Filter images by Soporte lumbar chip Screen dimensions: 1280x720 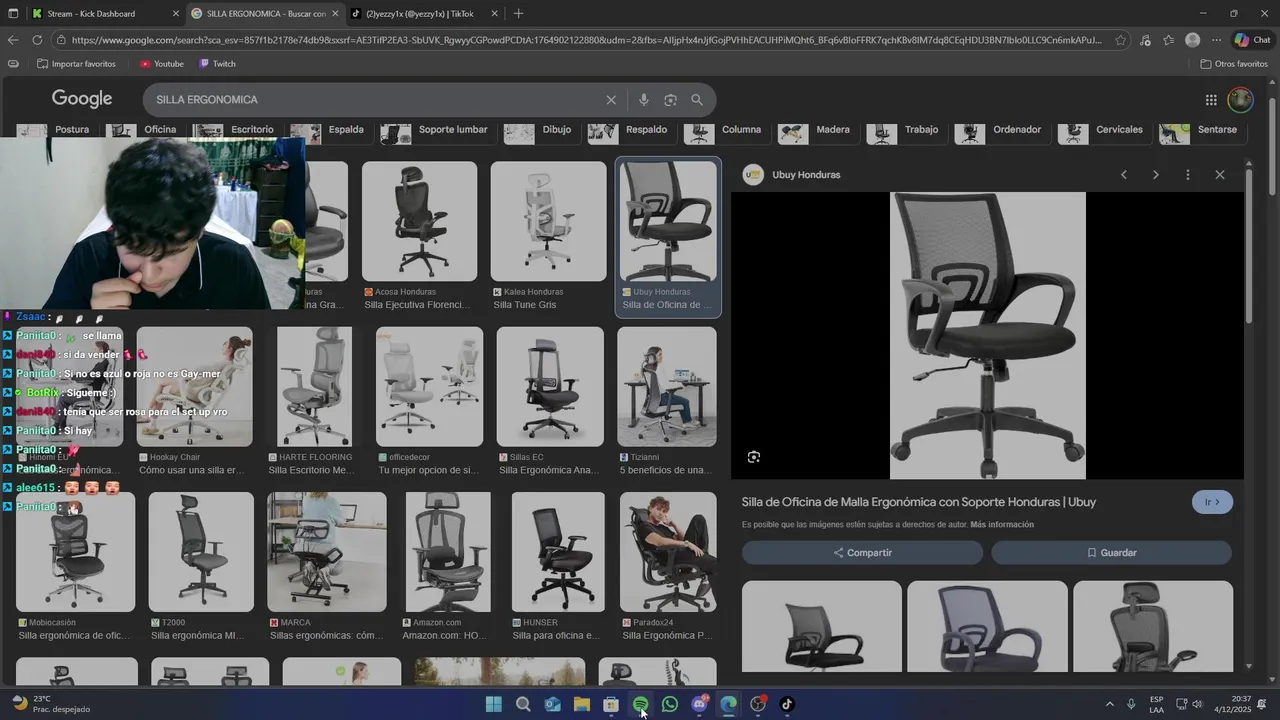[436, 130]
